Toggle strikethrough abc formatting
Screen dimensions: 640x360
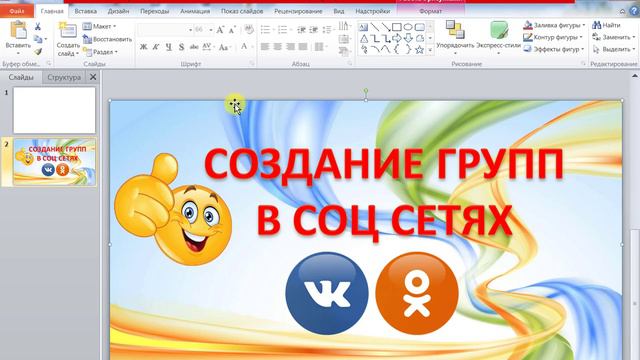click(194, 47)
